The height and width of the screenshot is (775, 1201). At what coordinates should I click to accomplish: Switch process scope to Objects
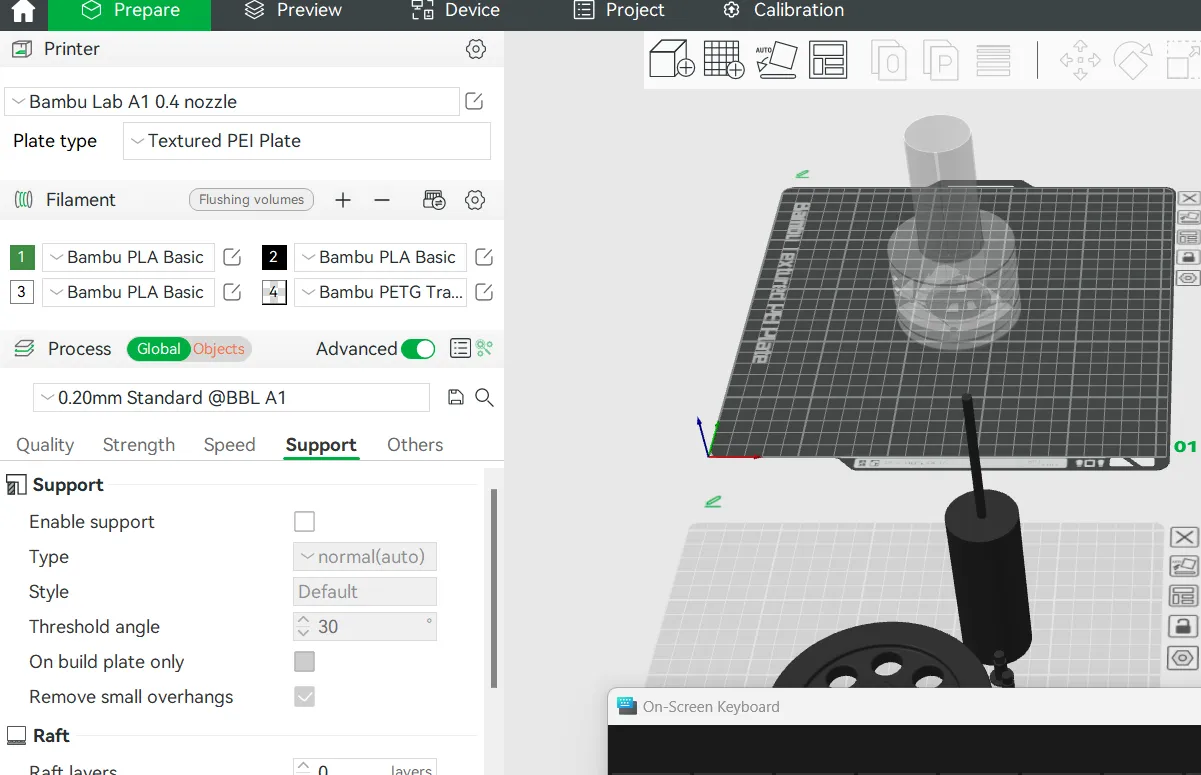[219, 349]
